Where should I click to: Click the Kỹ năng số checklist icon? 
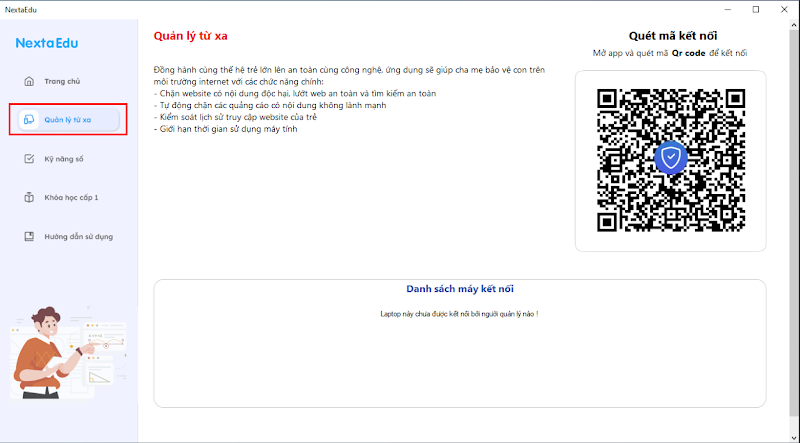point(29,159)
